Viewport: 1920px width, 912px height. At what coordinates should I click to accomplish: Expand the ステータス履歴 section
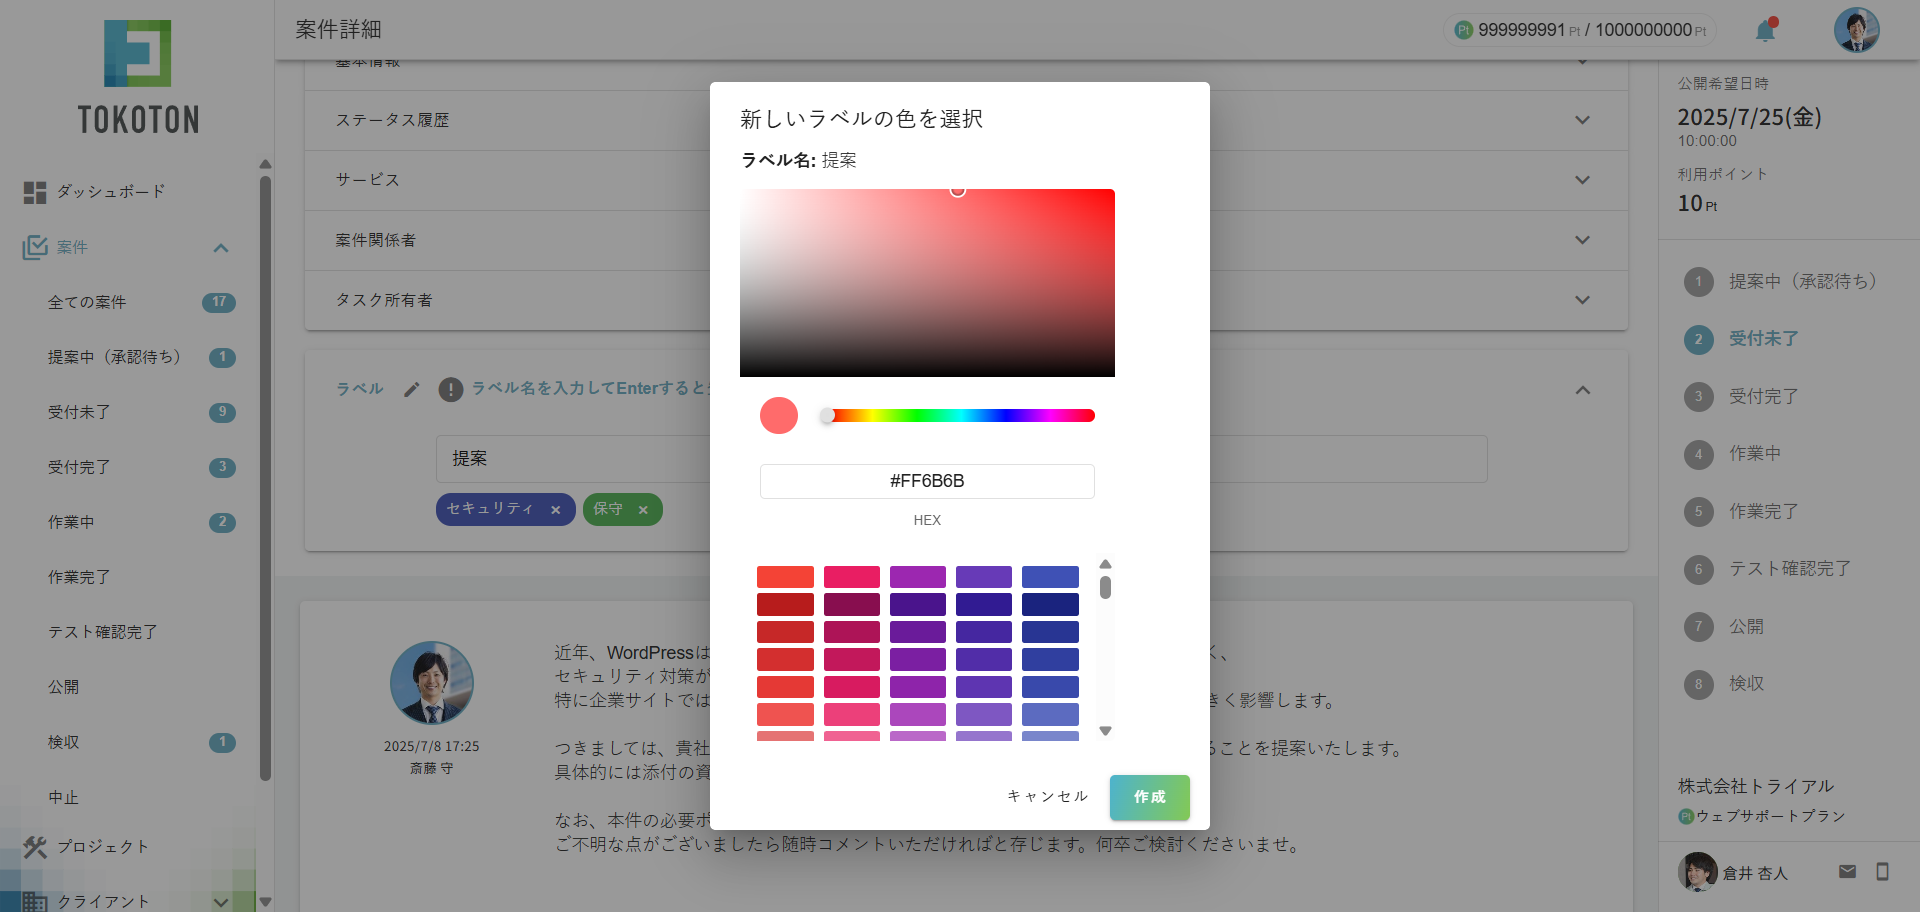(x=1582, y=120)
